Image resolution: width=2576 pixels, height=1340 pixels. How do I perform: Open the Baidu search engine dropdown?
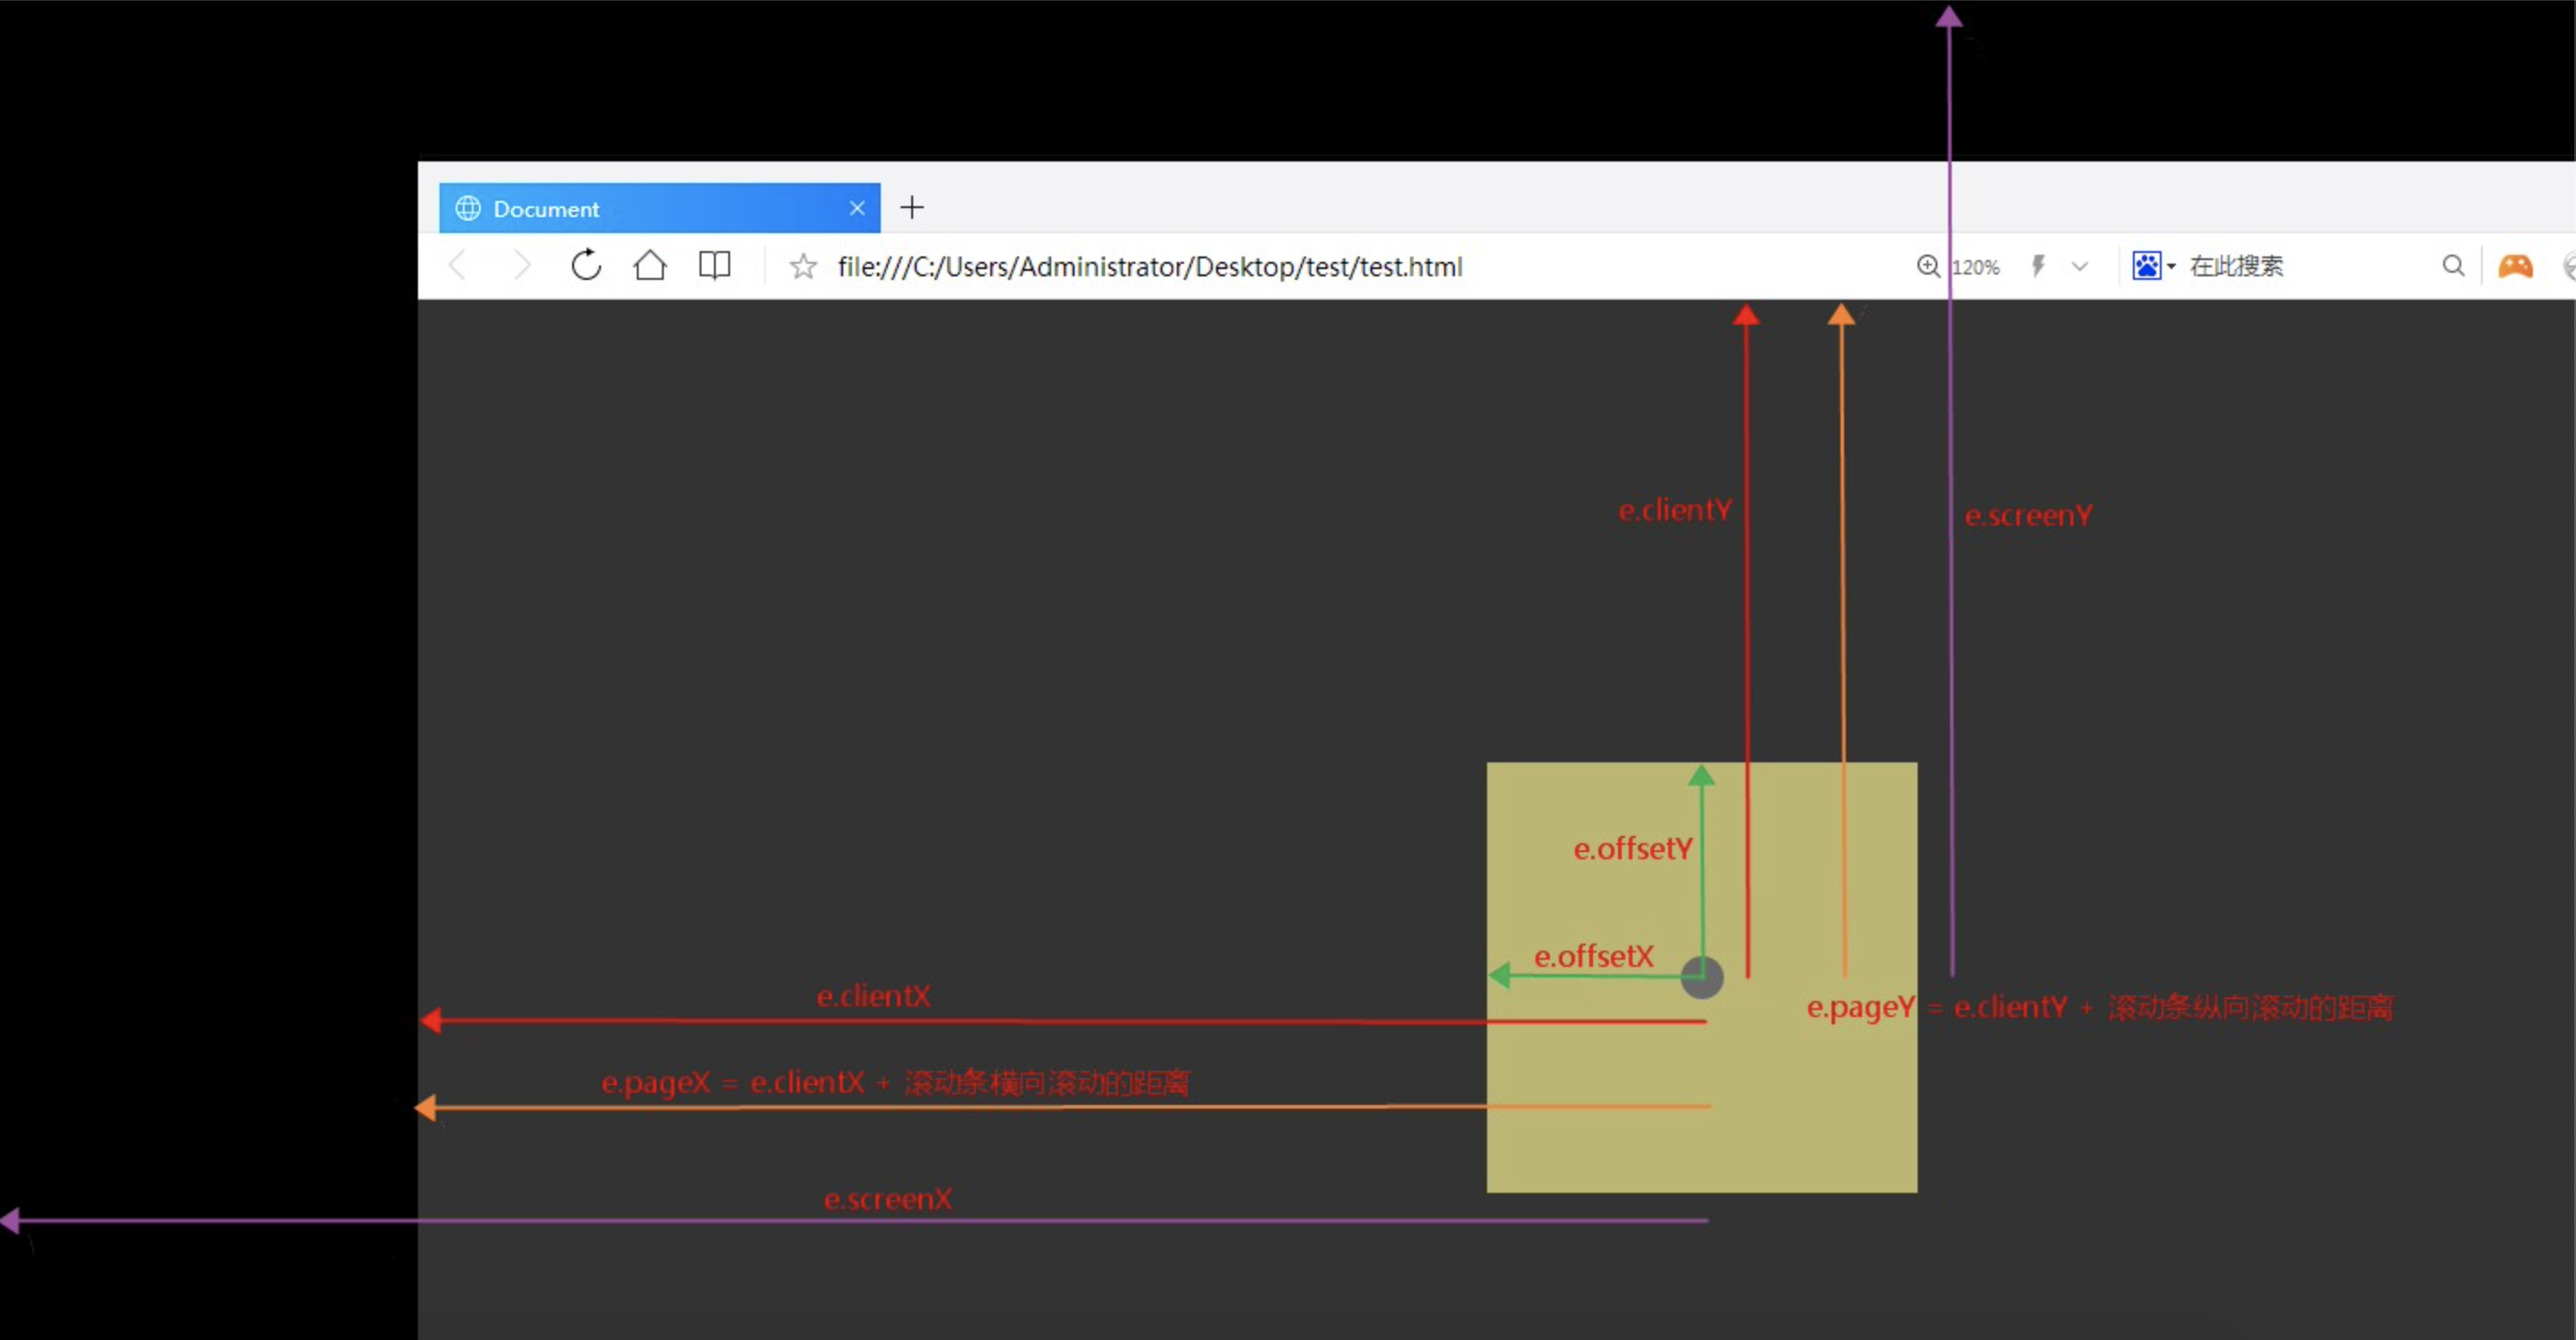pyautogui.click(x=2153, y=266)
